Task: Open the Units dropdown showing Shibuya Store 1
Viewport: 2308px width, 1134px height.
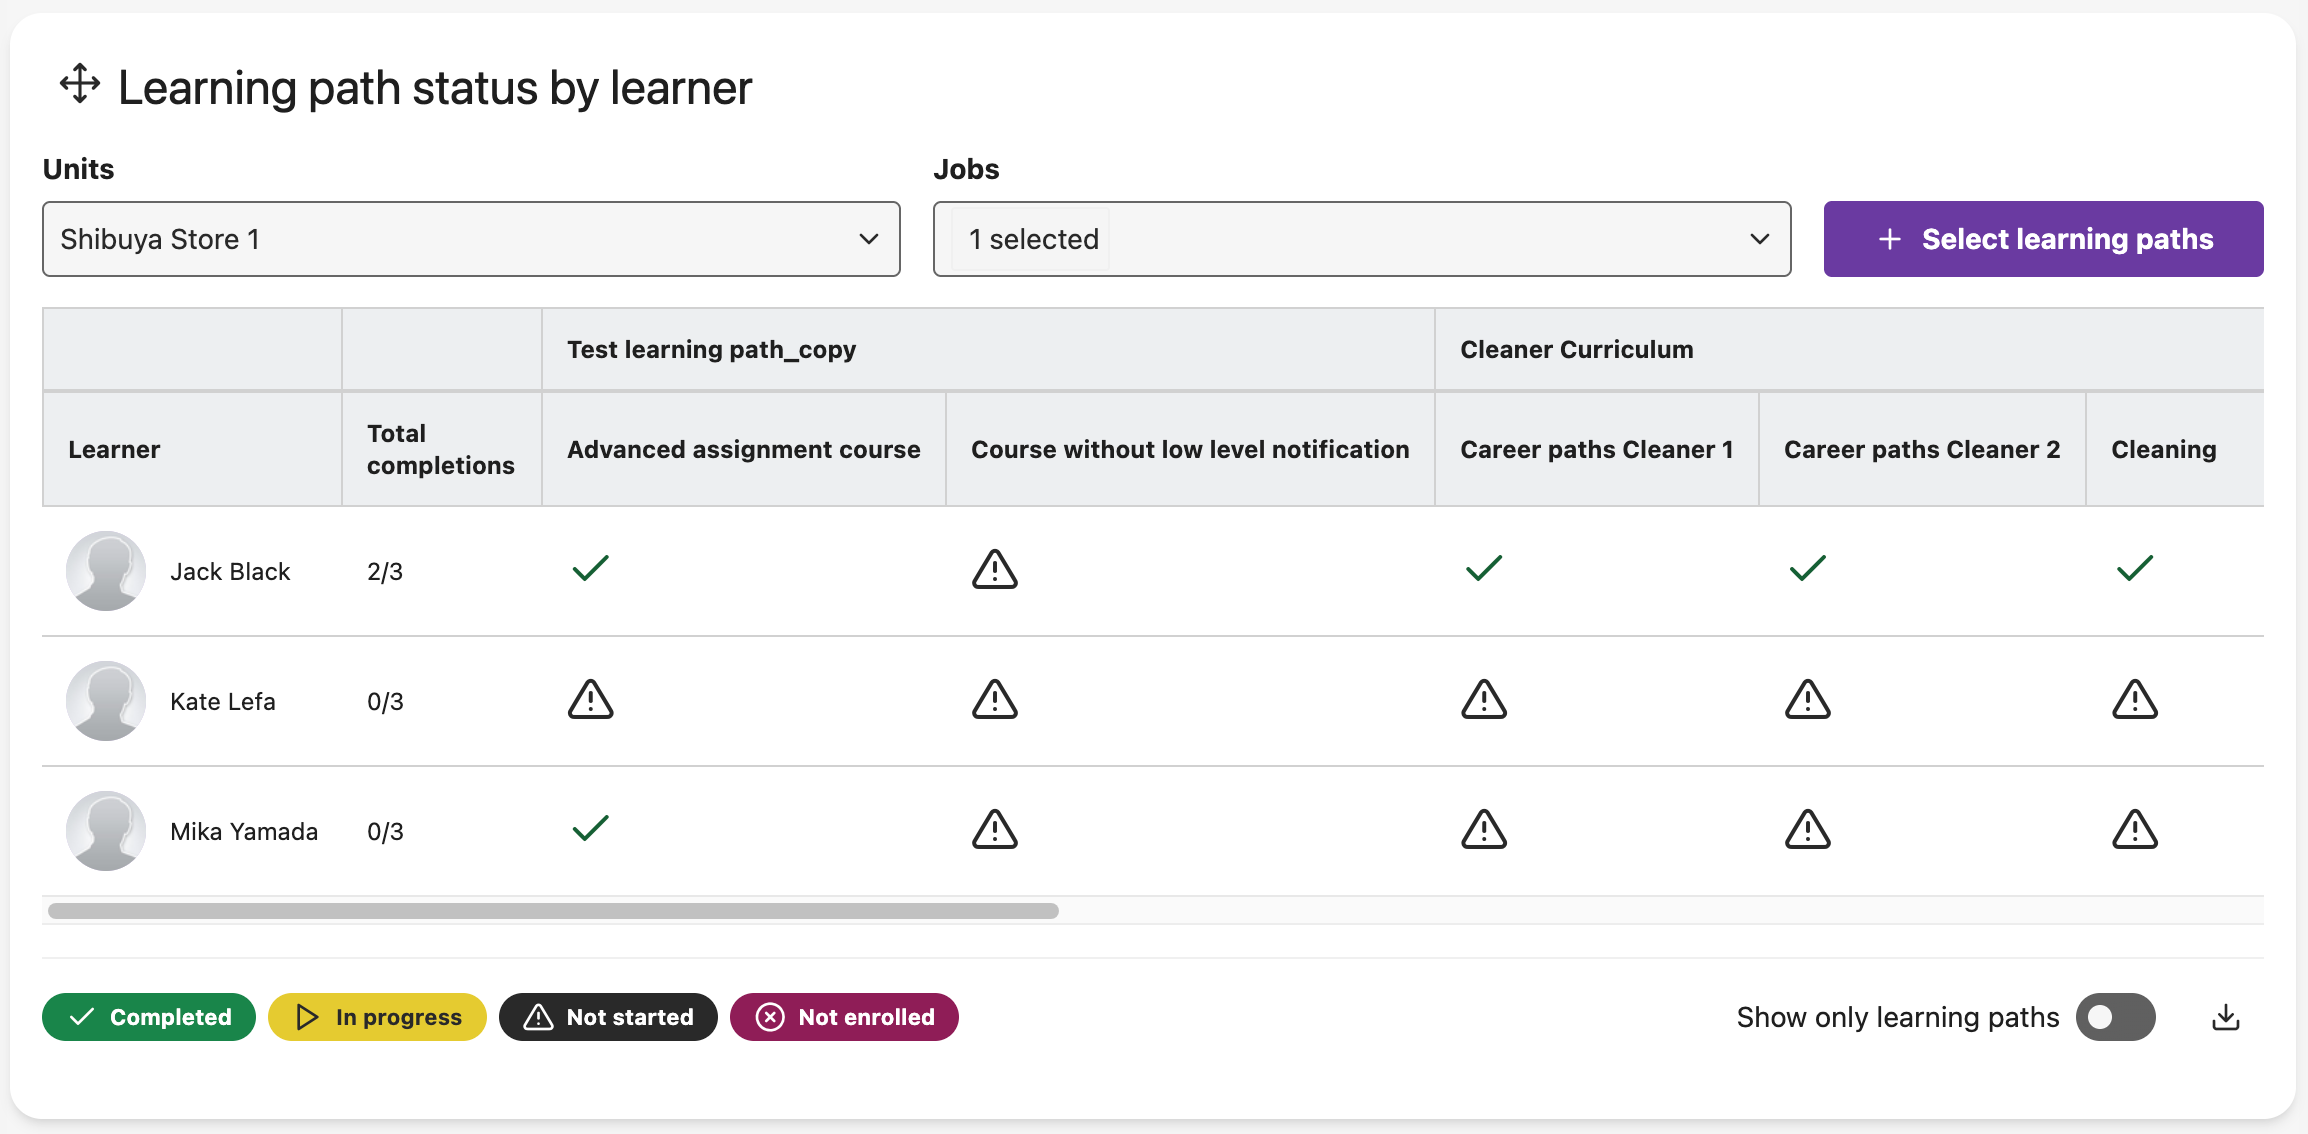Action: 470,240
